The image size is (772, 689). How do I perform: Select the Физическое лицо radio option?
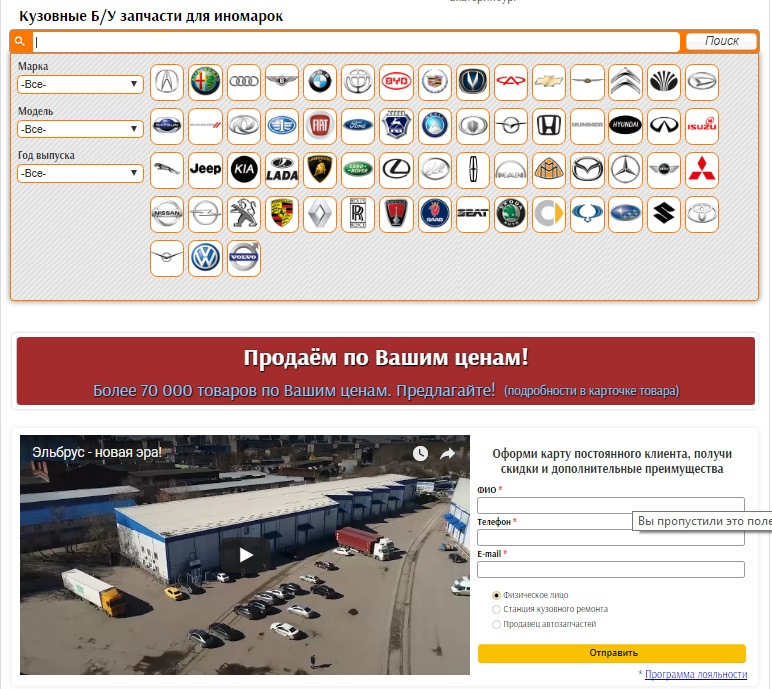coord(496,595)
